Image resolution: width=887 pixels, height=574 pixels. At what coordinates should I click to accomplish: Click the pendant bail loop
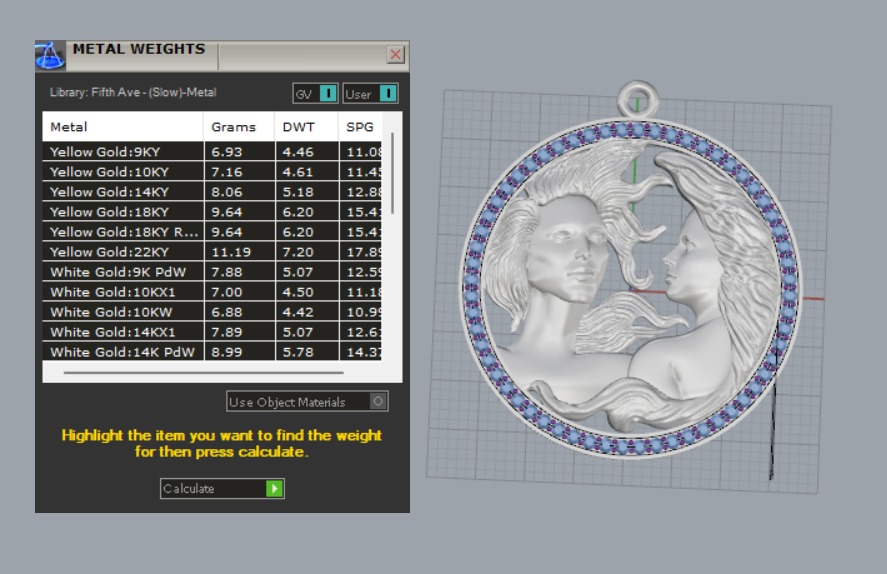pyautogui.click(x=638, y=99)
